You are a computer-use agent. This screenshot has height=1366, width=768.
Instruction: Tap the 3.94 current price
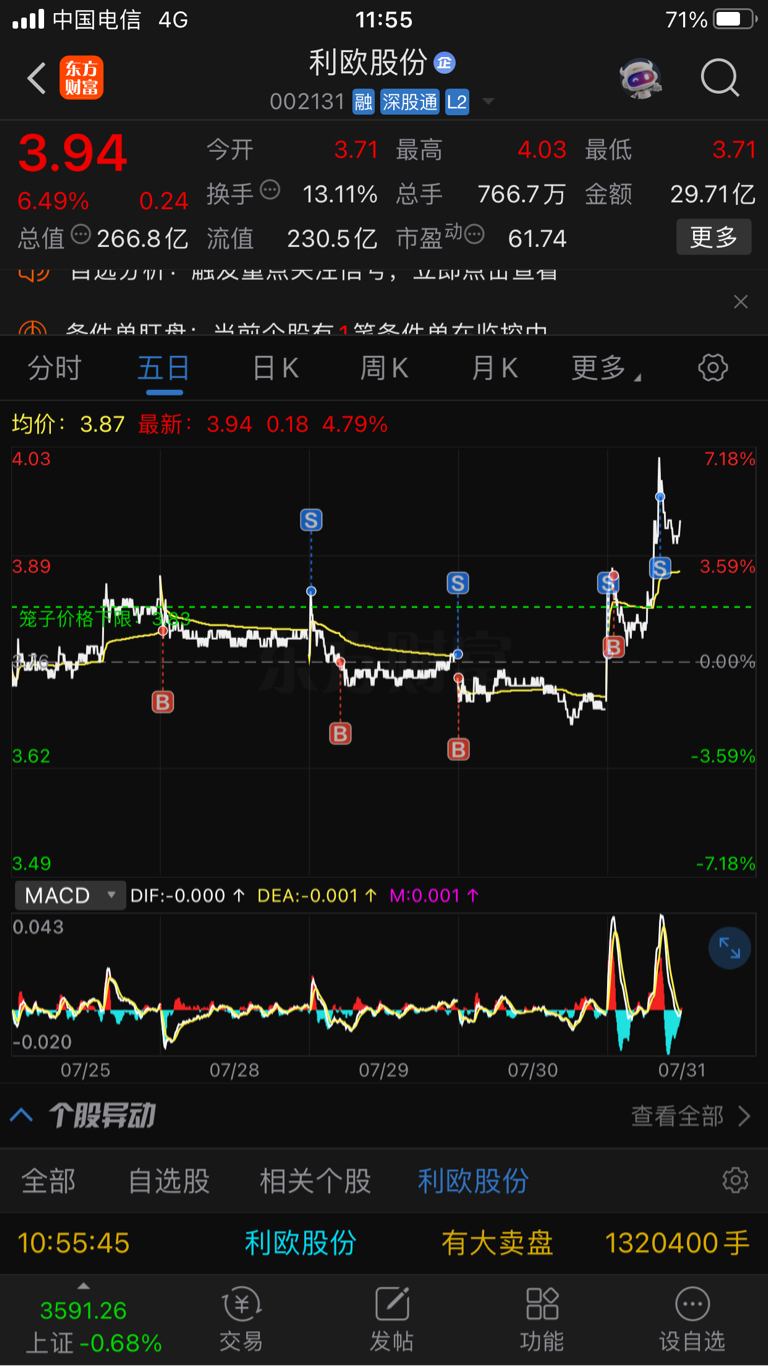(73, 154)
